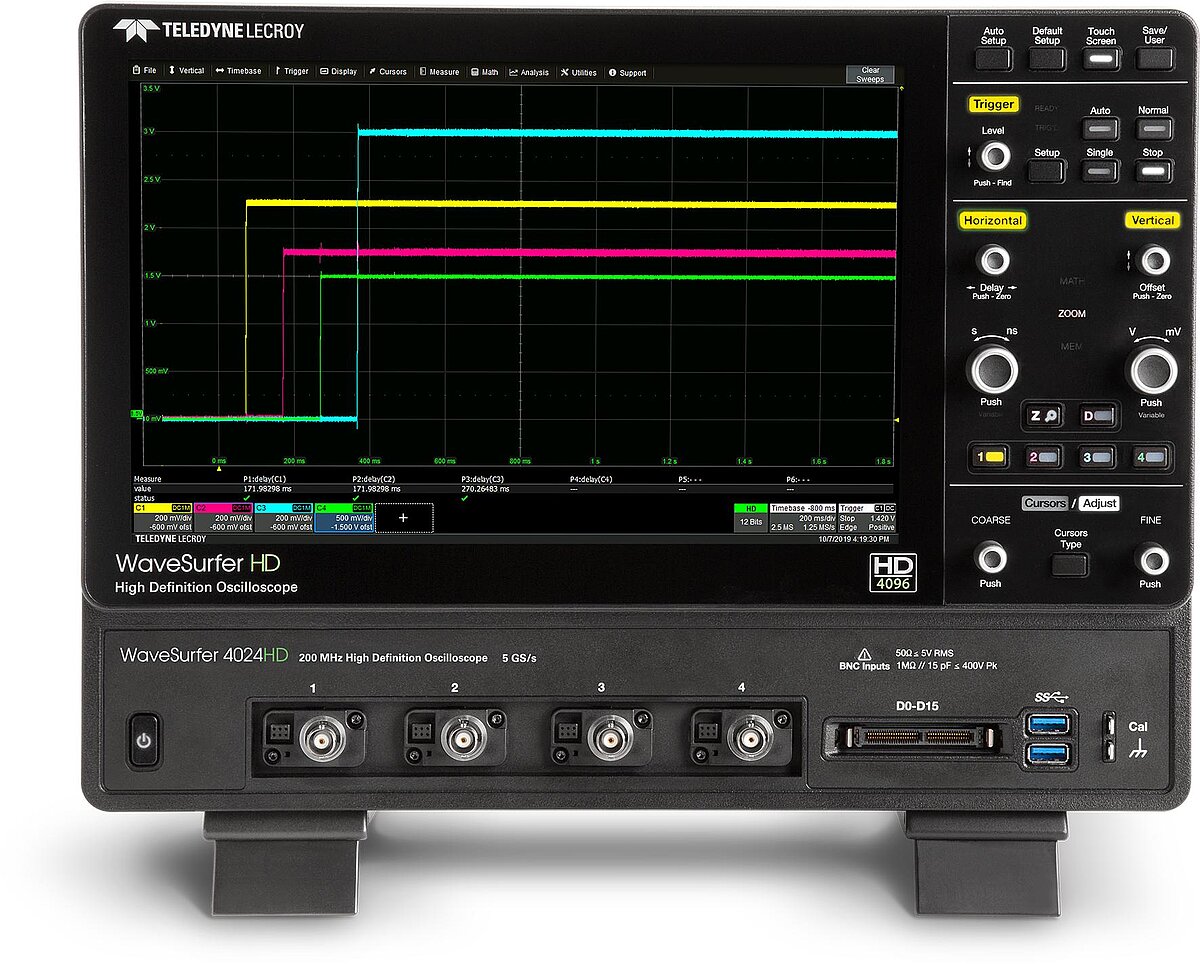The image size is (1200, 964).
Task: Select the yellow C1 channel descriptor box
Action: [162, 518]
